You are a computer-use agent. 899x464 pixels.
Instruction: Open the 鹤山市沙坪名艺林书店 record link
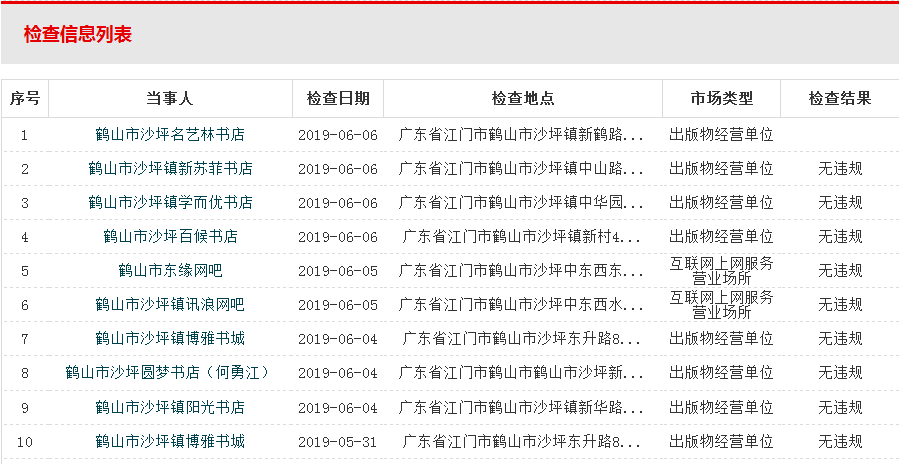pos(170,134)
